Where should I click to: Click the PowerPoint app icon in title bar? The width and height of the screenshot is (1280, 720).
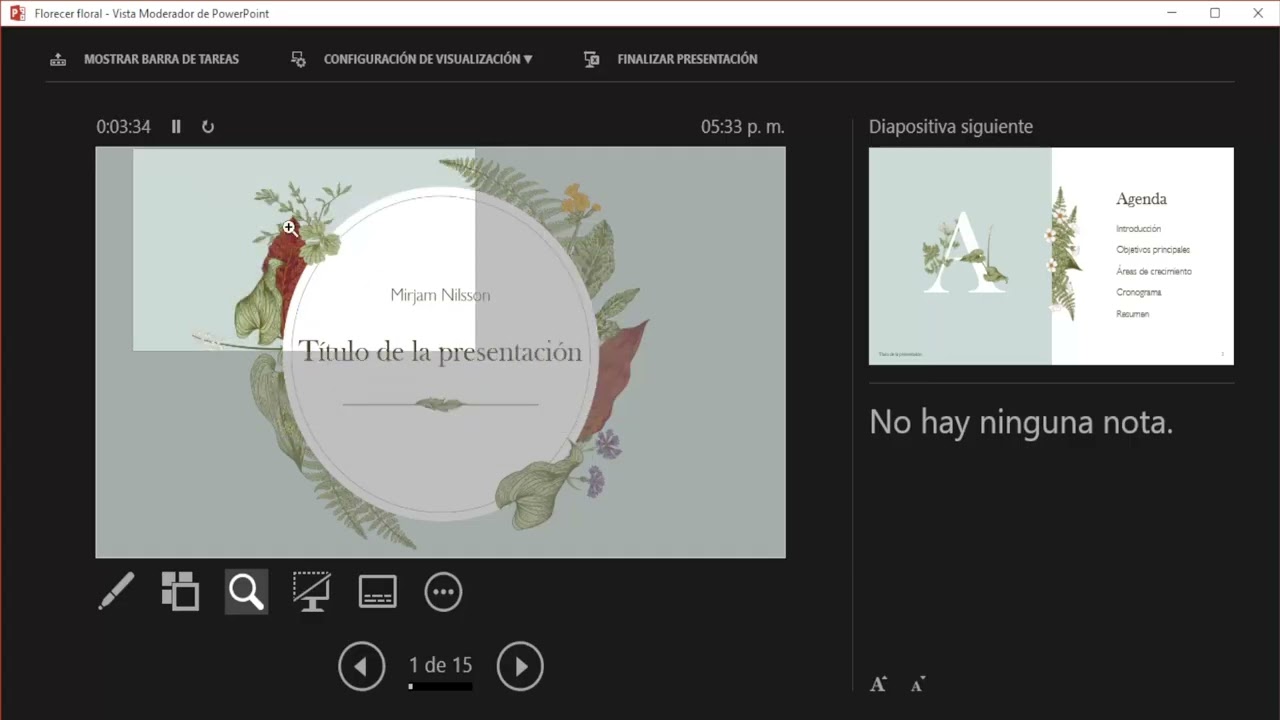tap(17, 13)
